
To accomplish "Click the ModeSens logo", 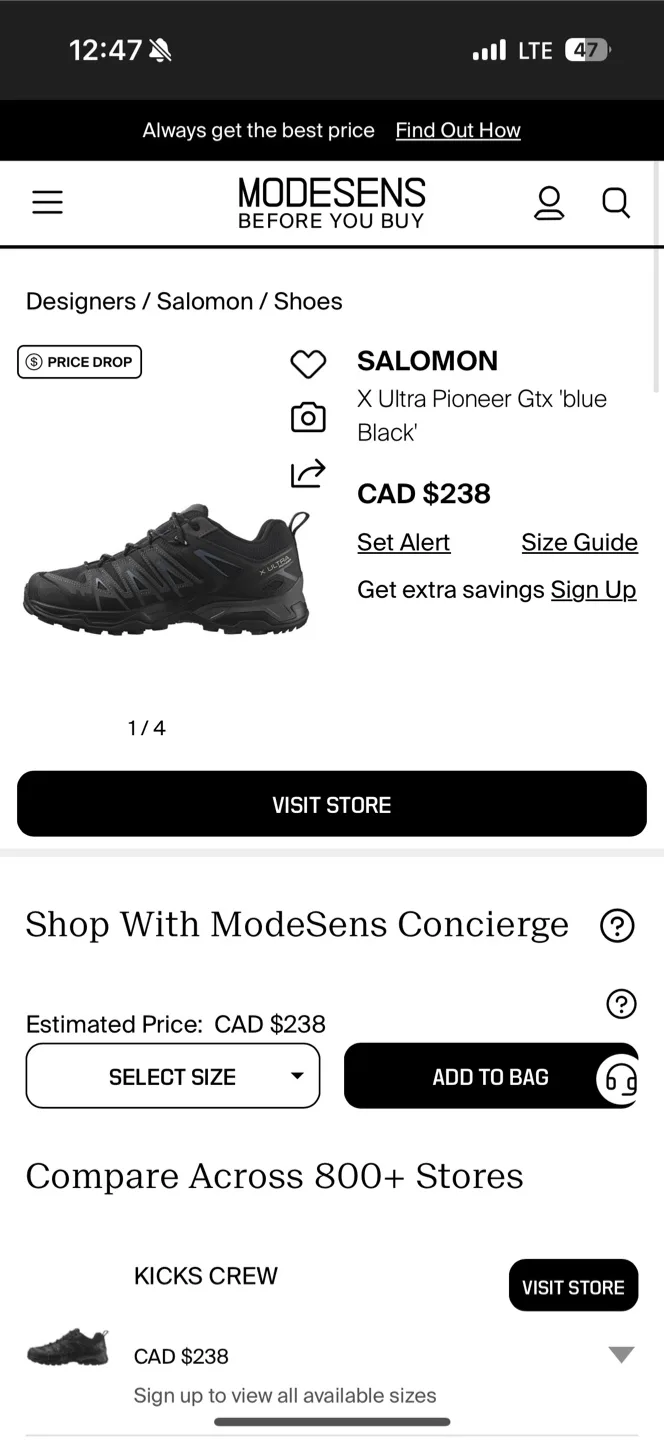I will [331, 201].
